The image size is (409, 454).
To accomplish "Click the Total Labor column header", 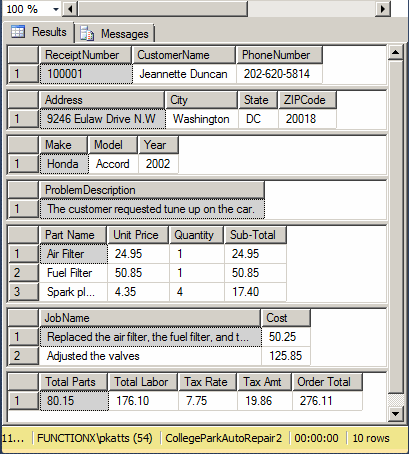I will pyautogui.click(x=143, y=382).
